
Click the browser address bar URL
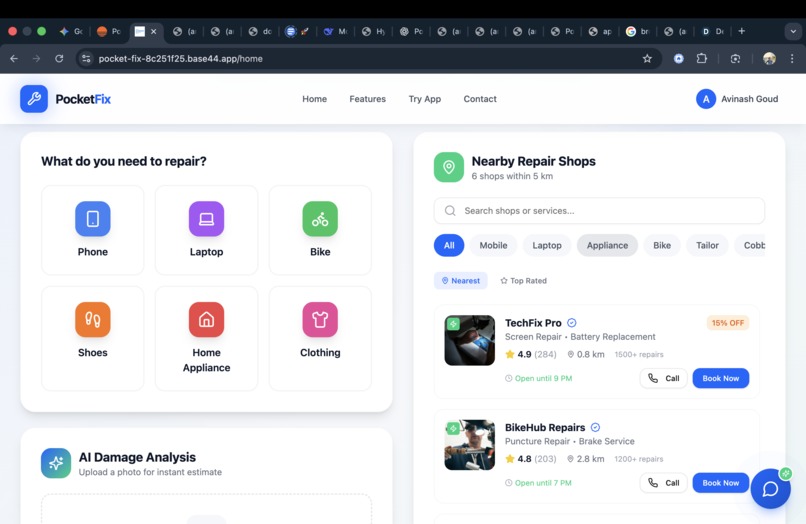pos(180,59)
